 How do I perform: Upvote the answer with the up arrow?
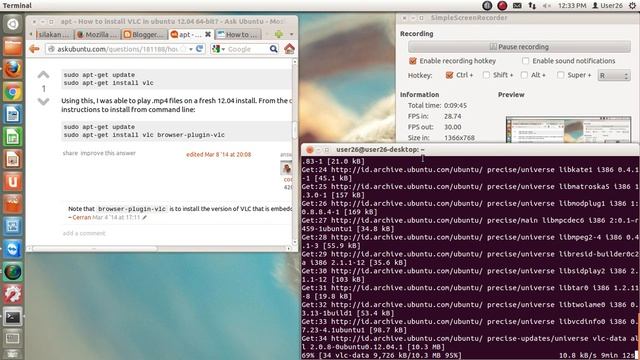pos(43,75)
